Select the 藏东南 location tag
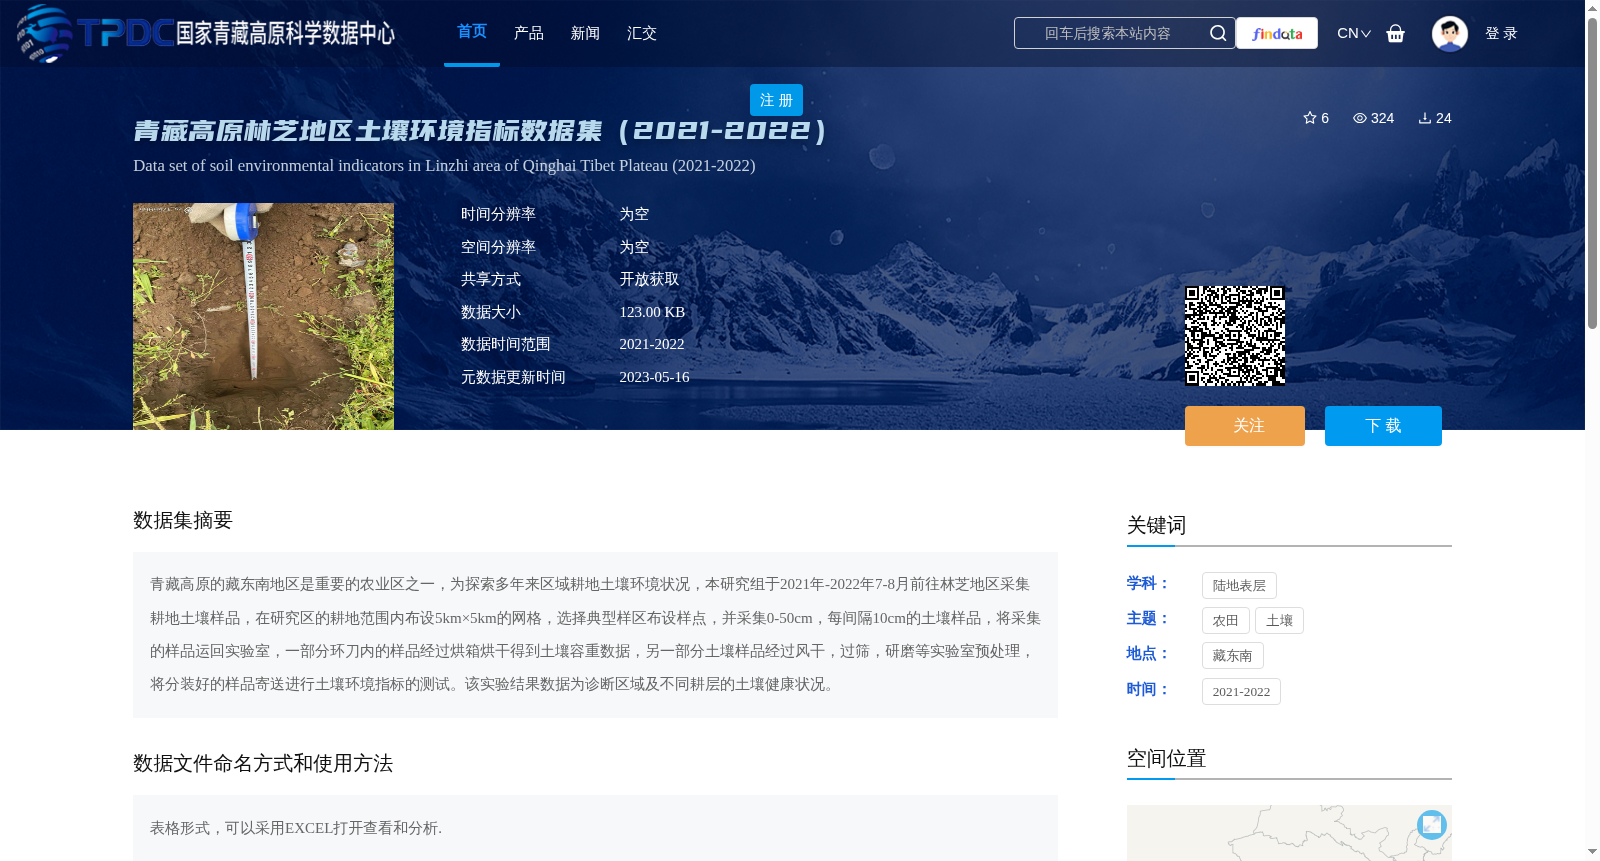The width and height of the screenshot is (1600, 861). click(x=1233, y=656)
